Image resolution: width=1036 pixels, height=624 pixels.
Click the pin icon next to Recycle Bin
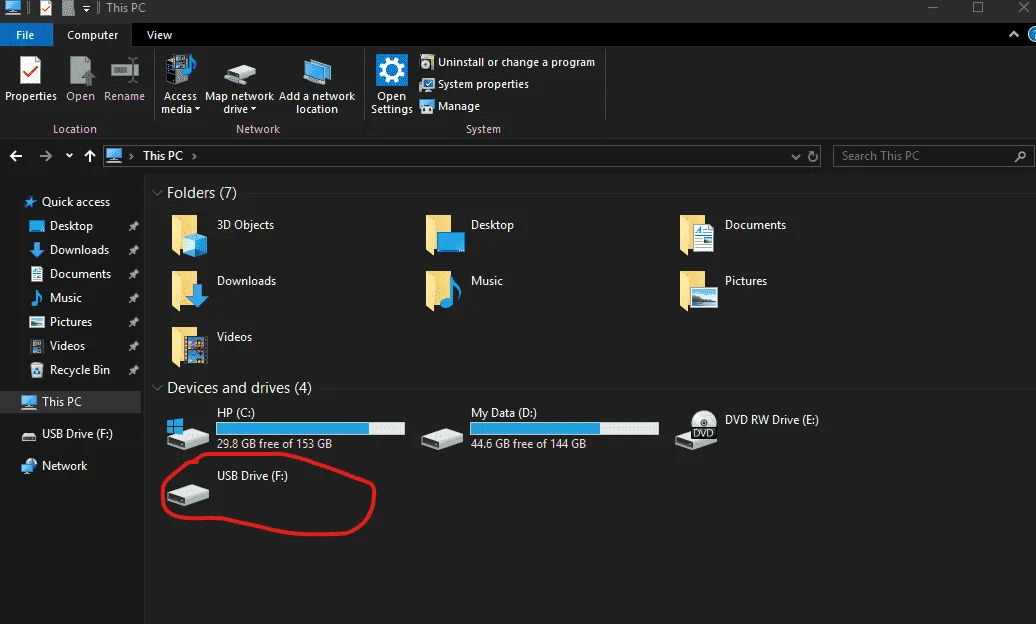(x=133, y=370)
